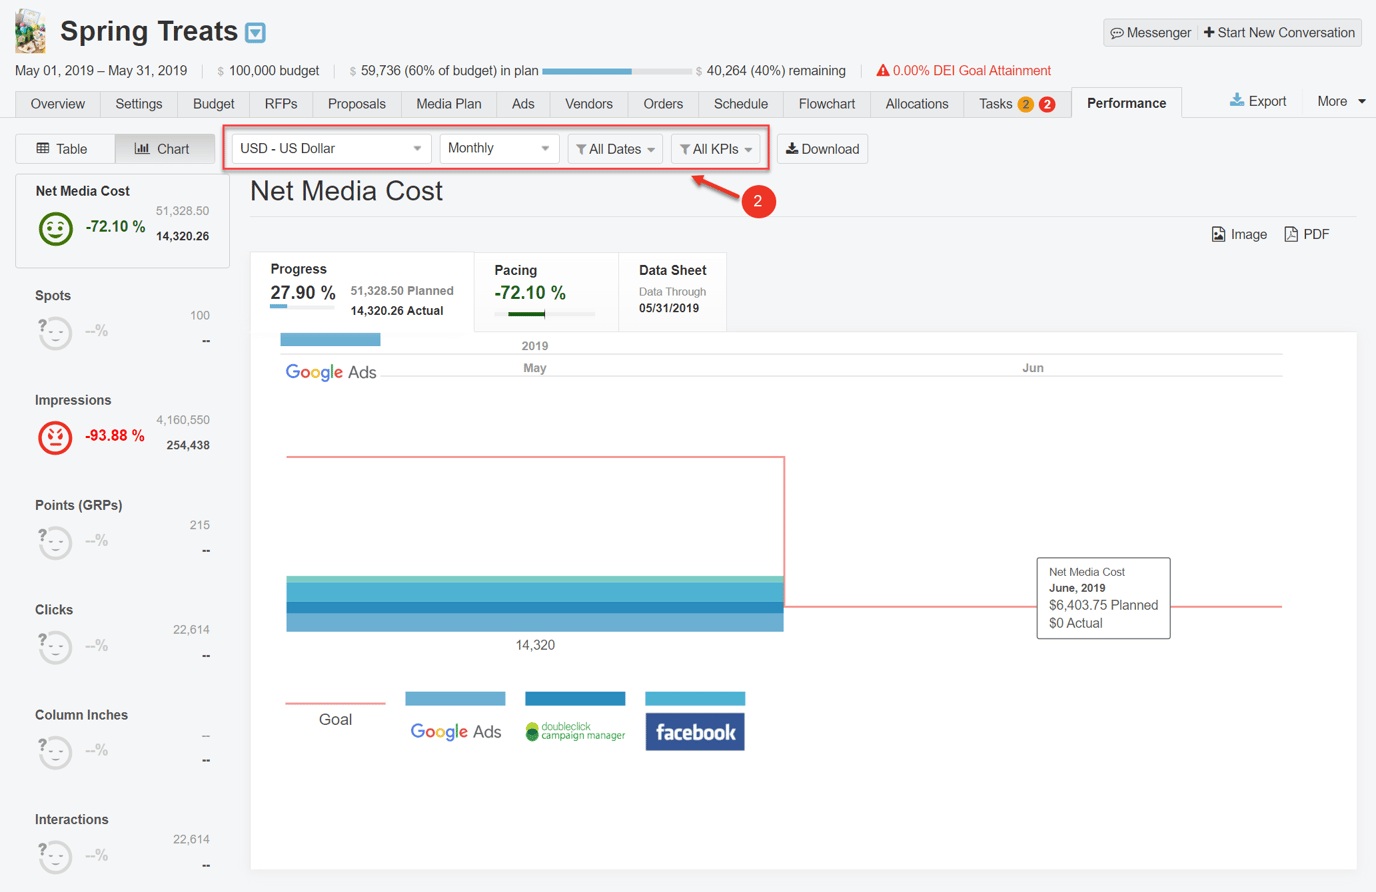This screenshot has height=892, width=1376.
Task: Open the Monthly interval dropdown
Action: click(499, 147)
